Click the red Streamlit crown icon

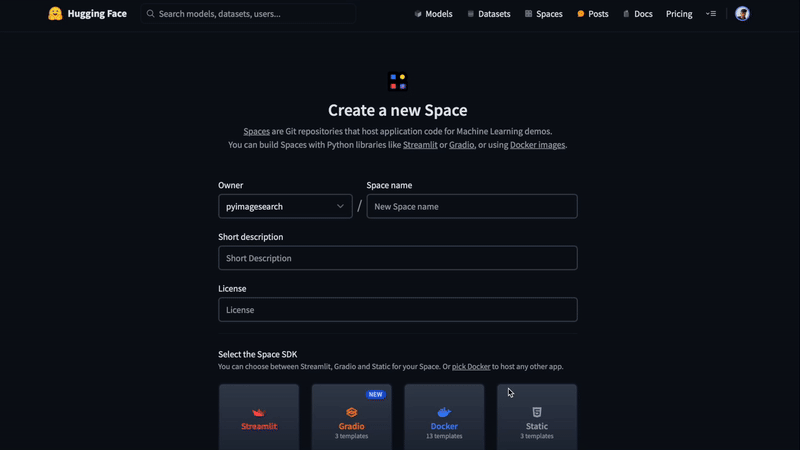tap(259, 412)
